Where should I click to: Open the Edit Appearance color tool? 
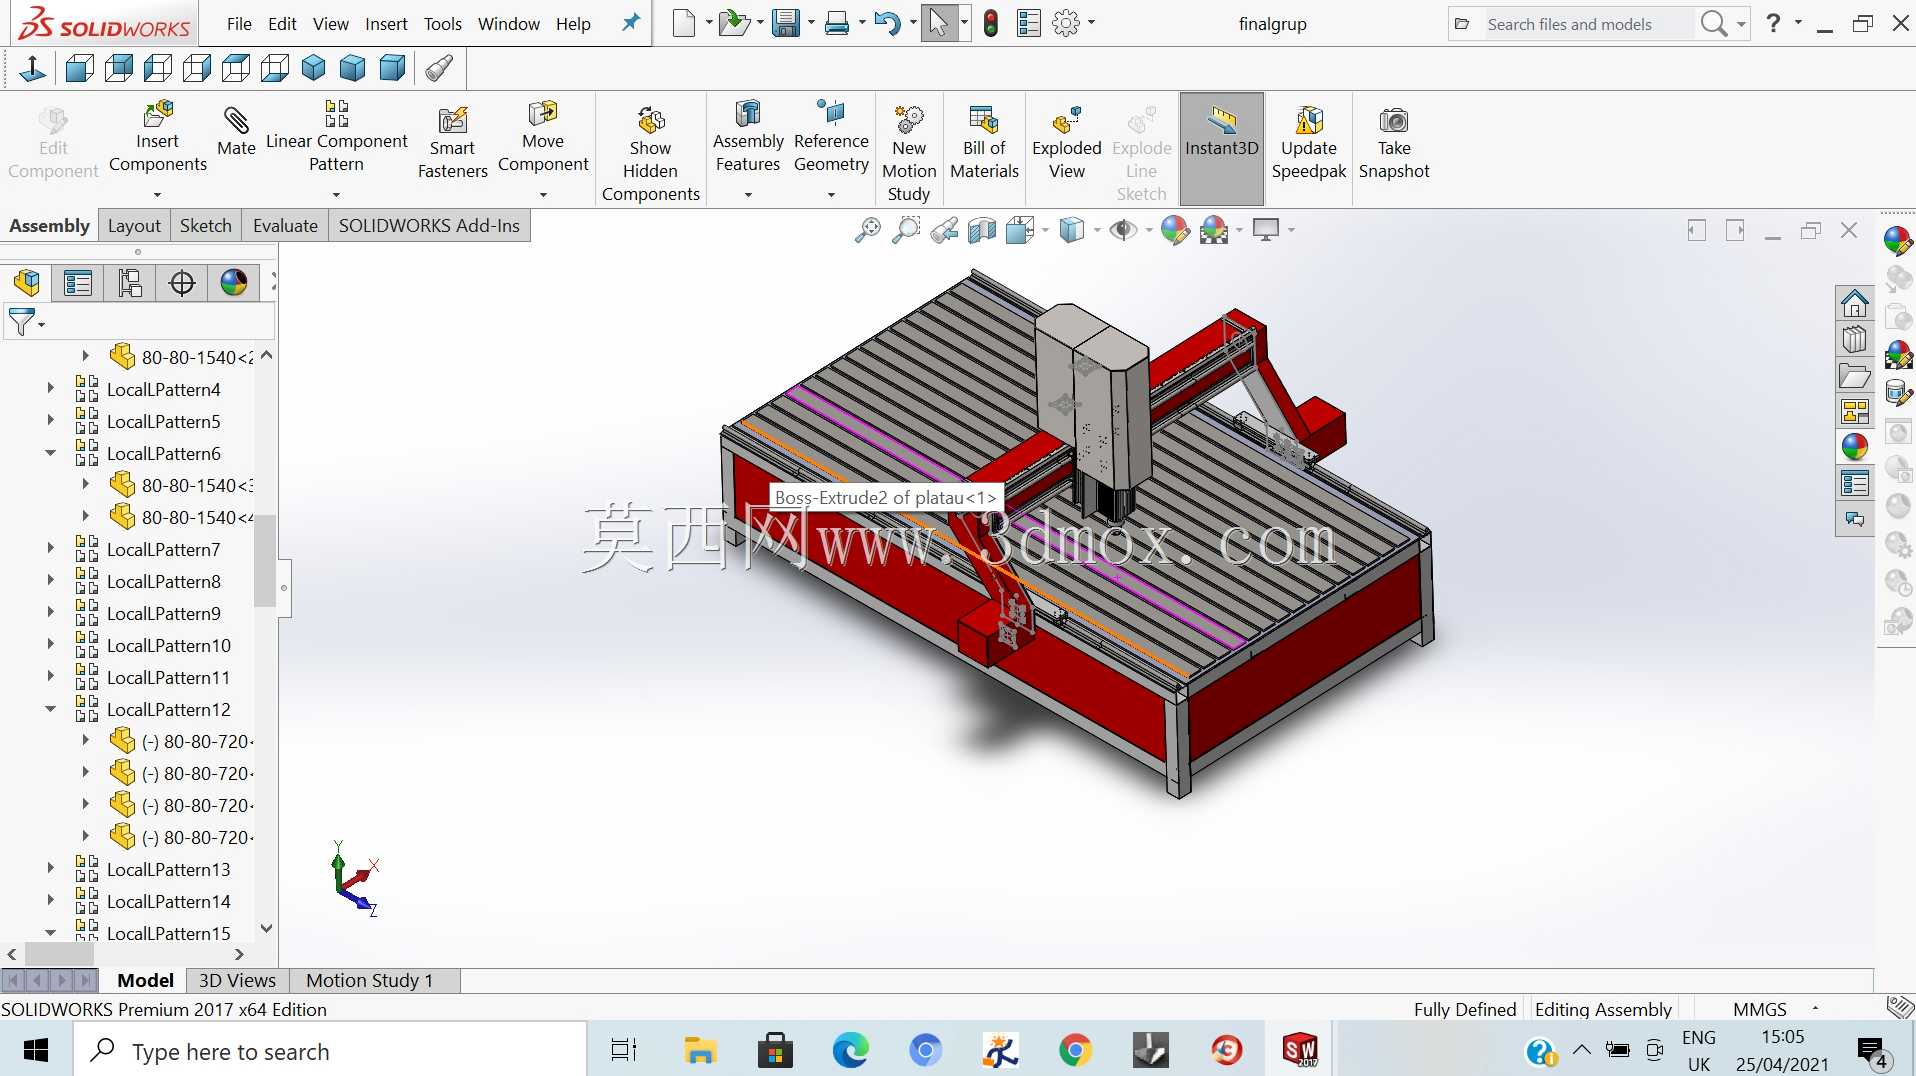(1175, 230)
